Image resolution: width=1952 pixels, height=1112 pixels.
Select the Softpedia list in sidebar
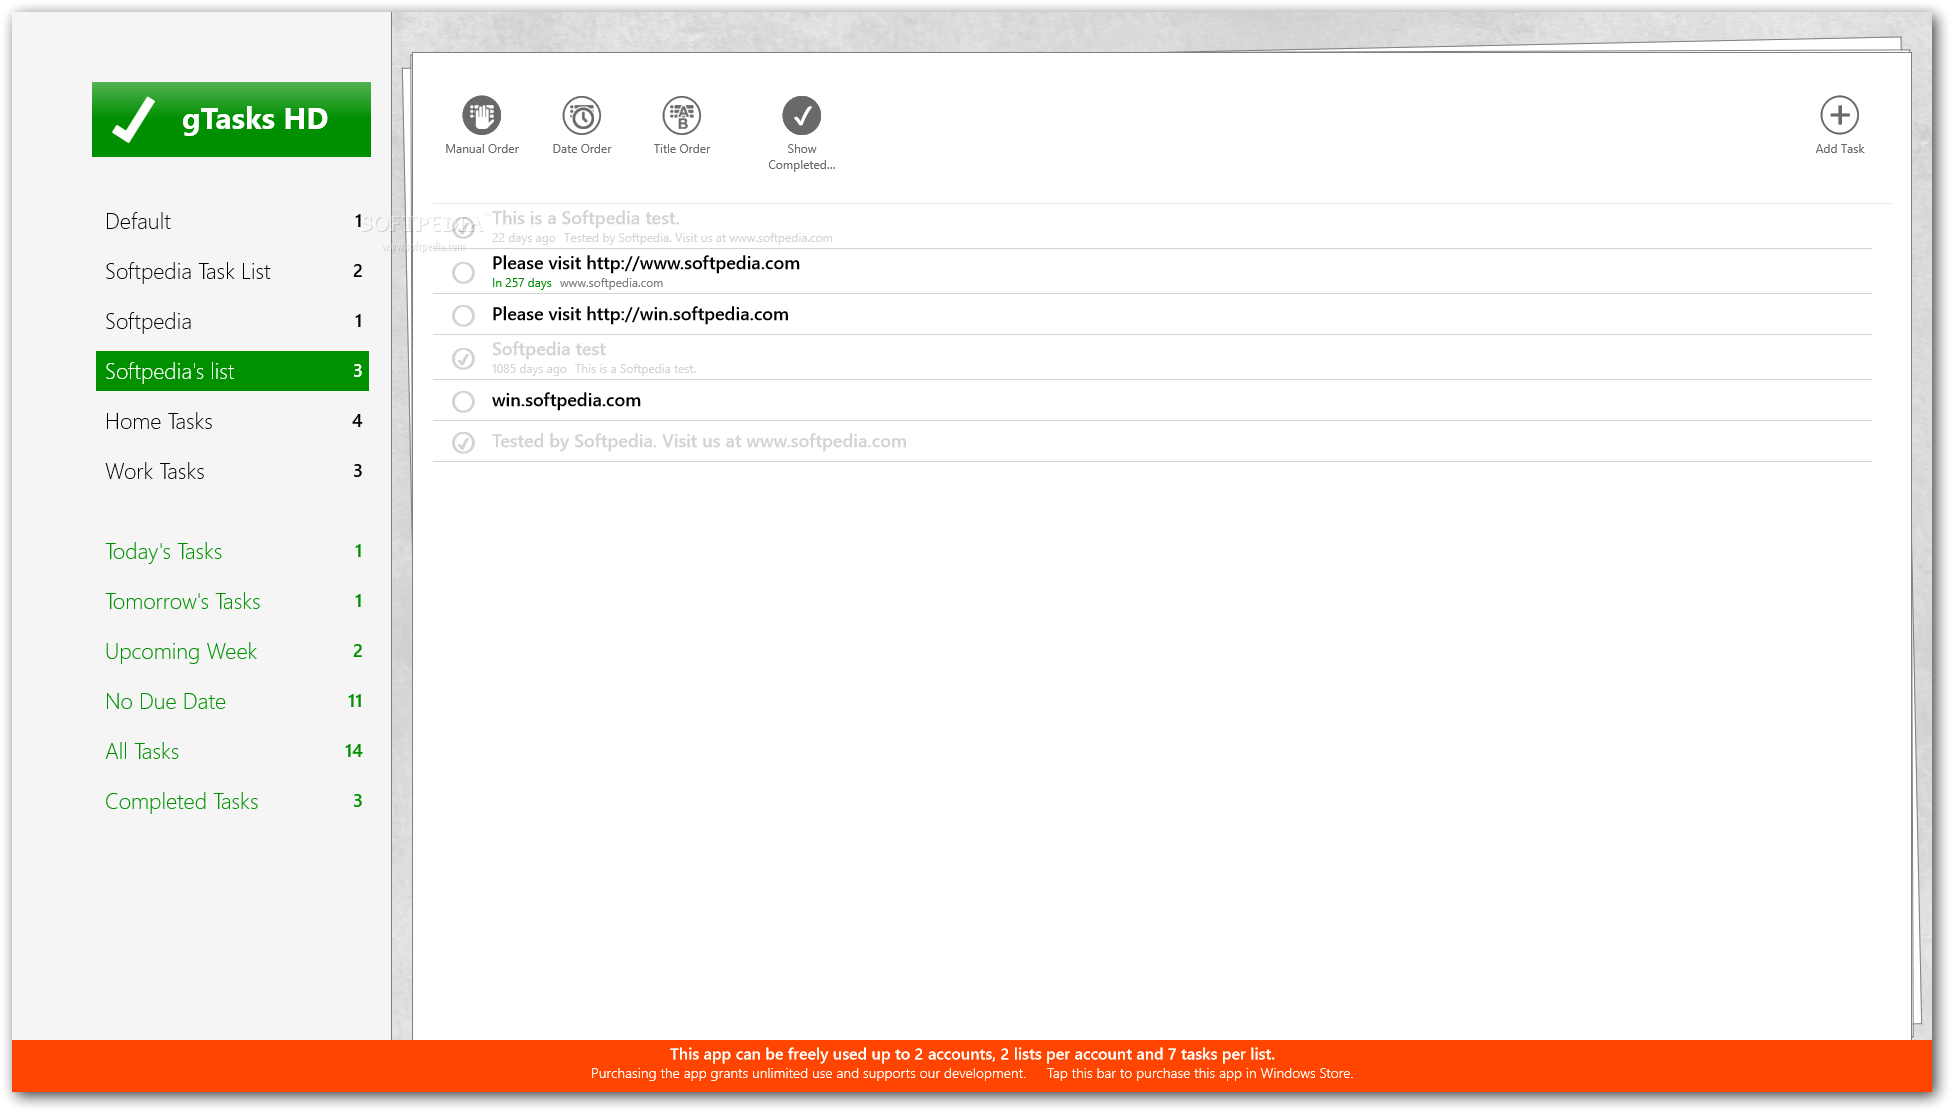click(x=232, y=321)
